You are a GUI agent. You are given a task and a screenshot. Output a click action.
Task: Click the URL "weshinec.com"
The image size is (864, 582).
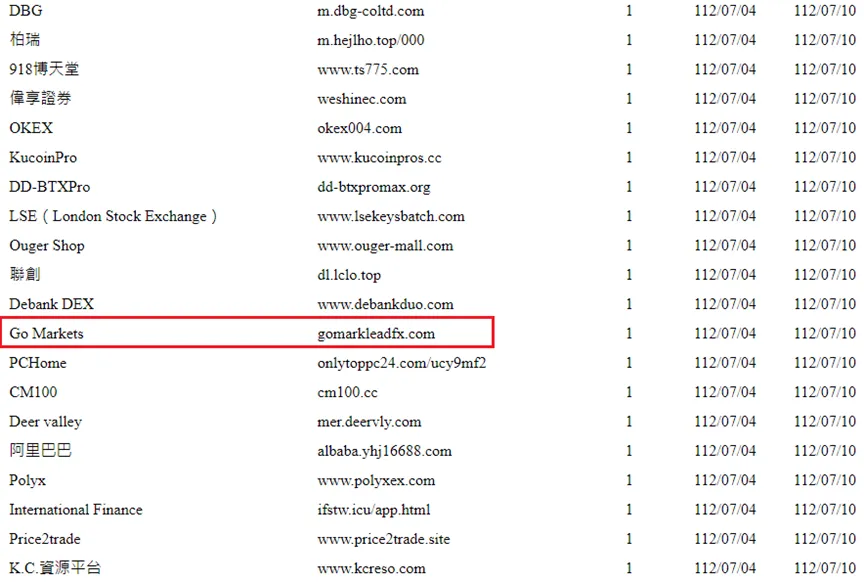[361, 99]
